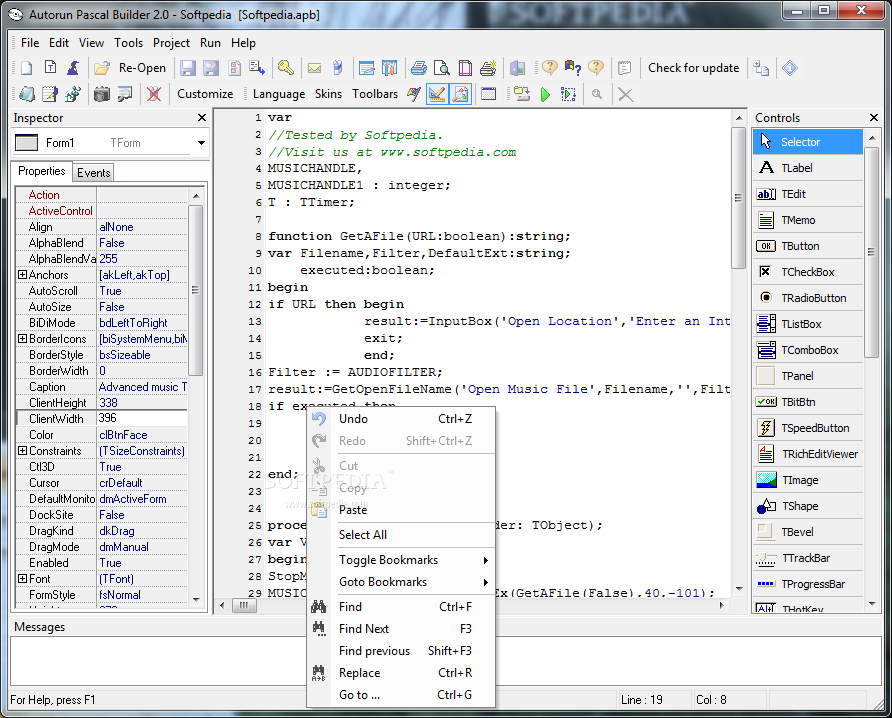Choose Undo from the context menu
The image size is (892, 718).
coord(401,419)
